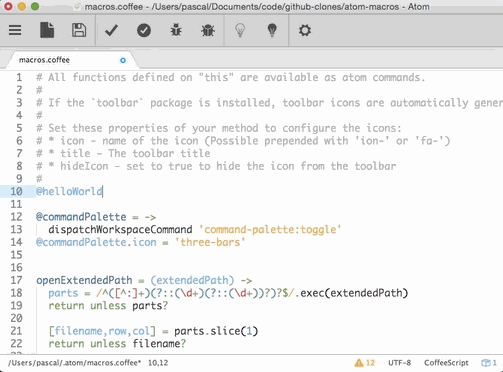Click line number 14 in the gutter

16,242
